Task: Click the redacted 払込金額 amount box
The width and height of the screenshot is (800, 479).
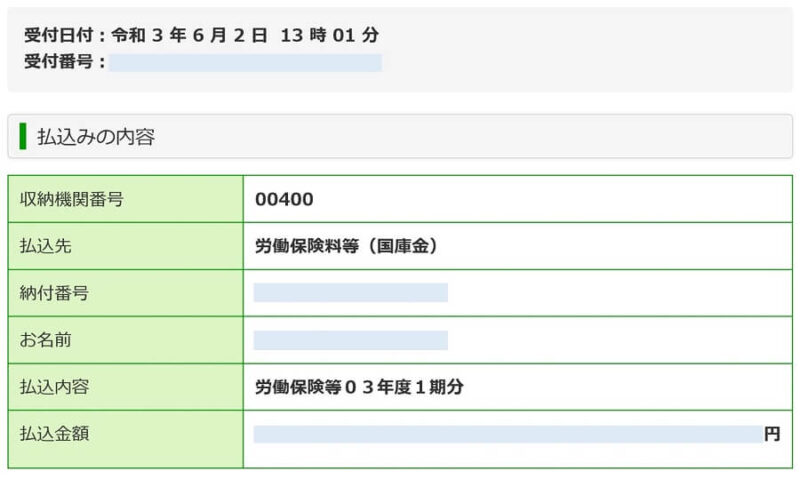Action: pos(508,434)
